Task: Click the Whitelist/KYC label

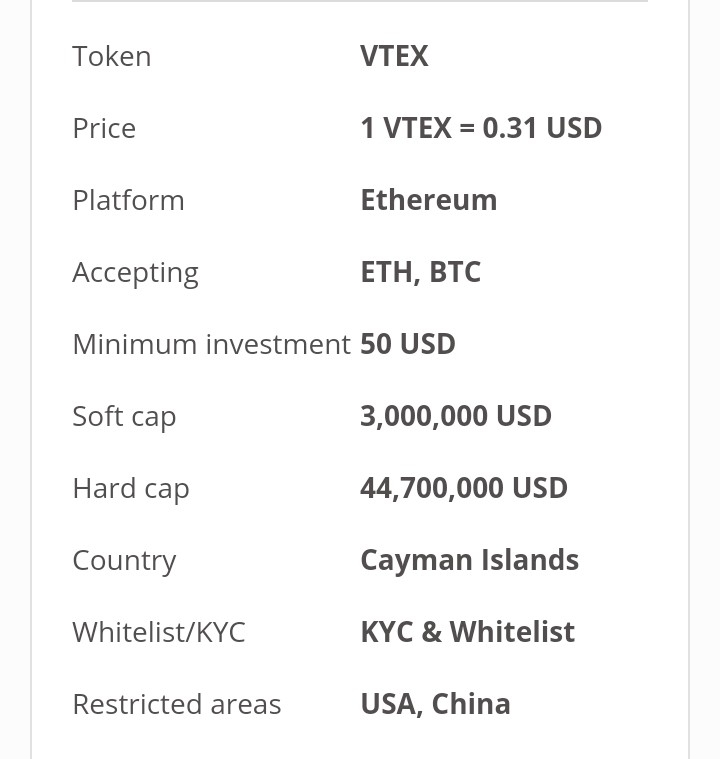Action: (x=158, y=632)
